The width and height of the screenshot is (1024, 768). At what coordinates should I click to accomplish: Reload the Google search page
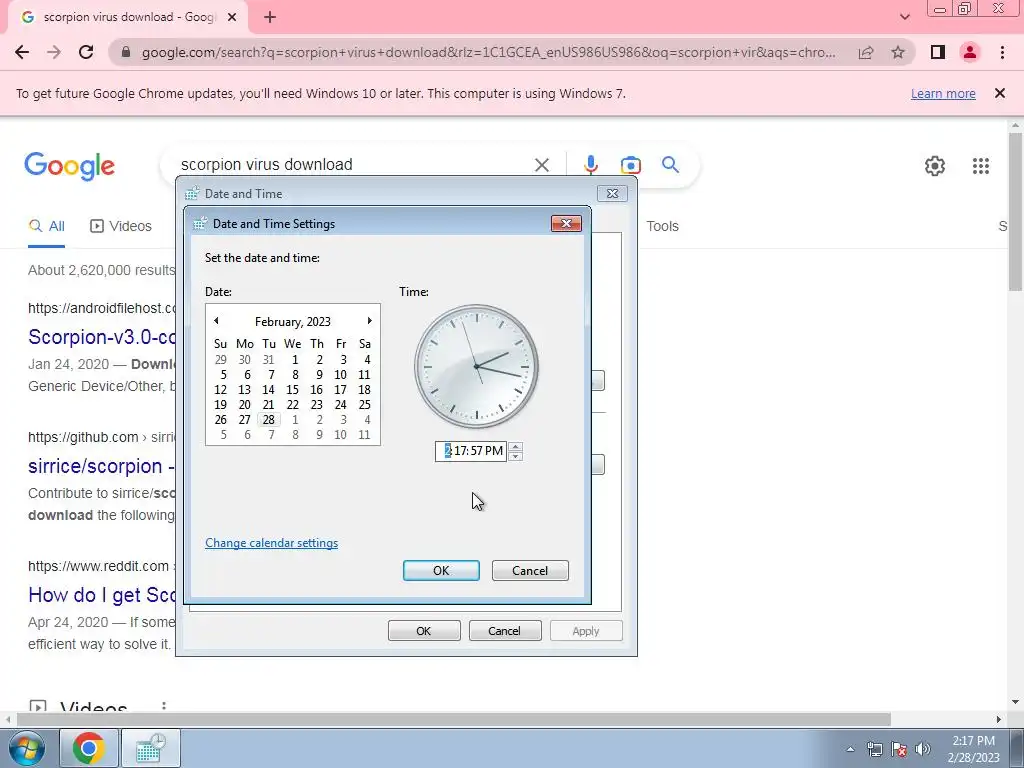click(x=86, y=52)
